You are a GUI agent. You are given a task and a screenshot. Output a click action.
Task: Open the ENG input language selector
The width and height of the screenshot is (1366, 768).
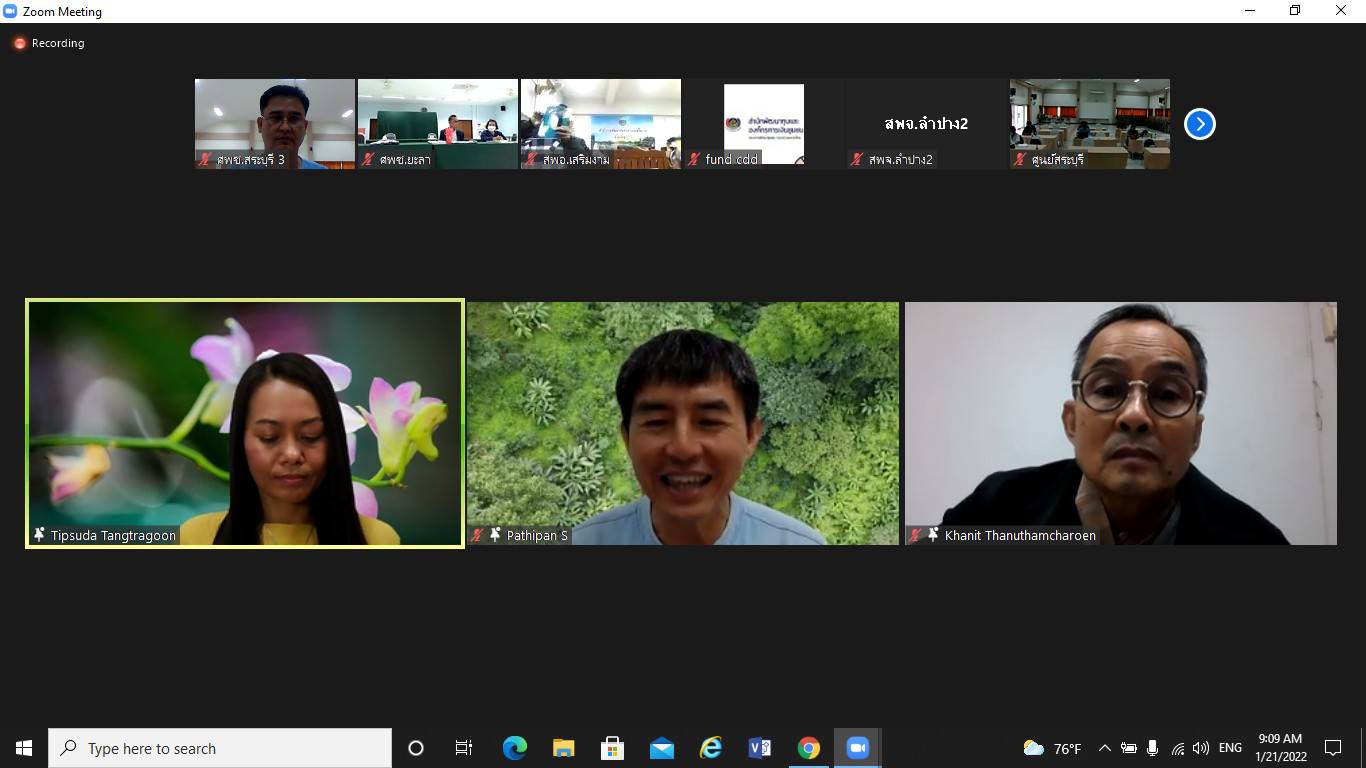1230,748
